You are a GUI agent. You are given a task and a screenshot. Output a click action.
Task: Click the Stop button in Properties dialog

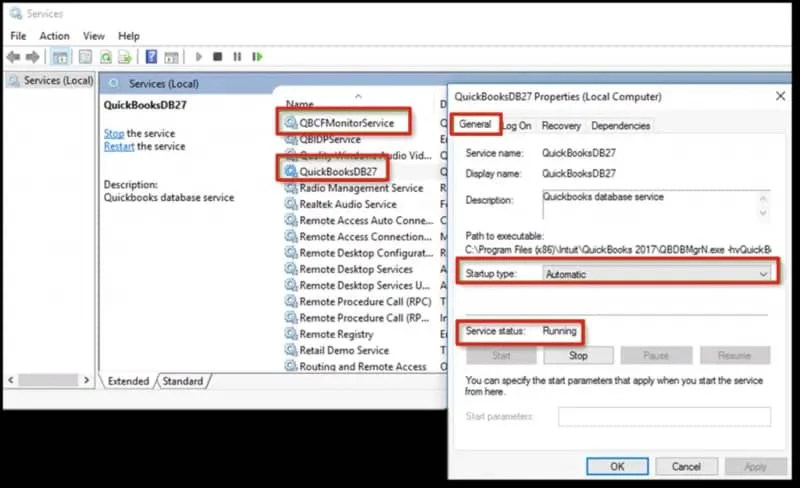[579, 355]
